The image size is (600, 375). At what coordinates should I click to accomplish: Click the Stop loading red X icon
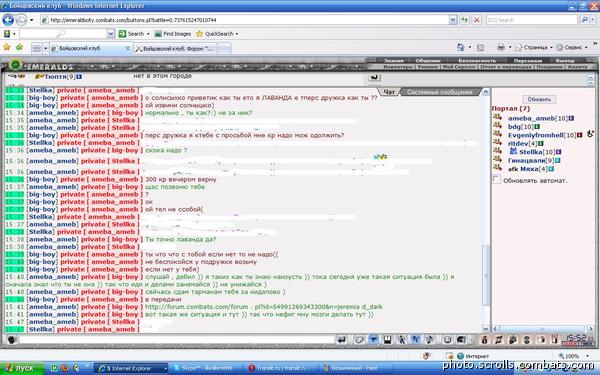click(x=476, y=20)
